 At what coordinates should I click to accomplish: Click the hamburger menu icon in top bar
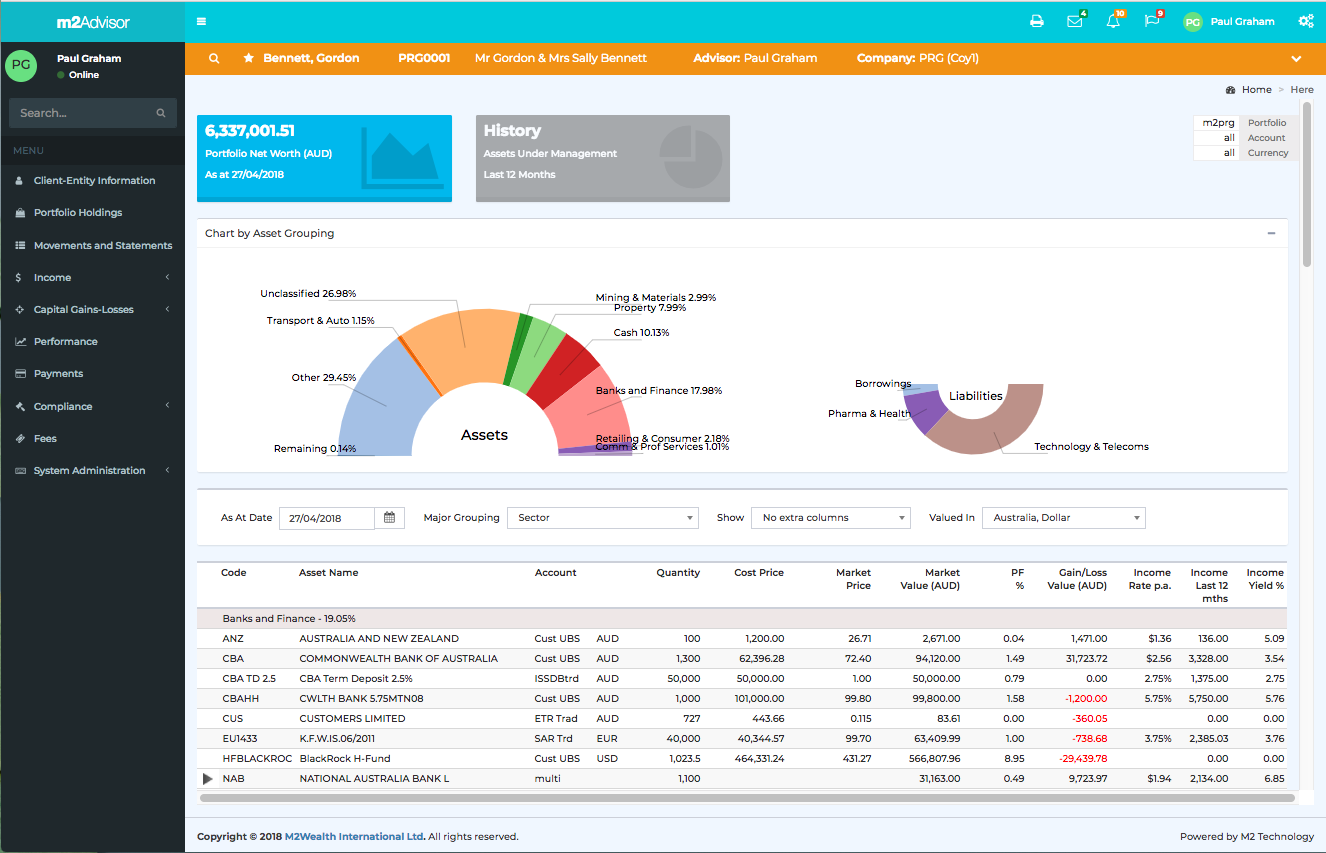tap(202, 21)
